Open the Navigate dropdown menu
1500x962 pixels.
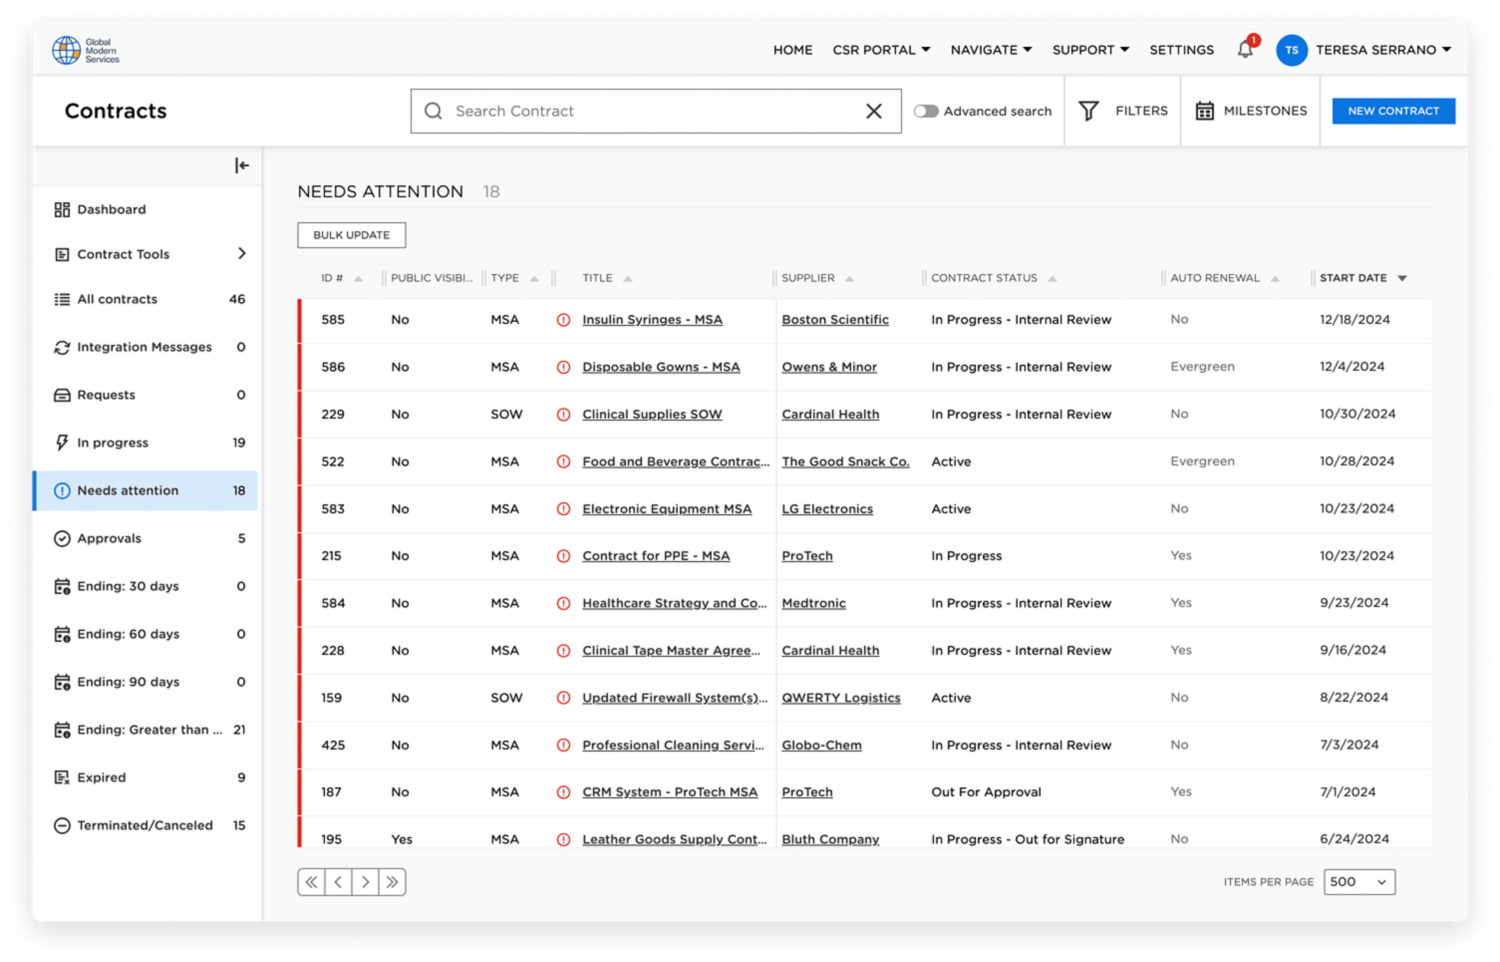pyautogui.click(x=991, y=50)
